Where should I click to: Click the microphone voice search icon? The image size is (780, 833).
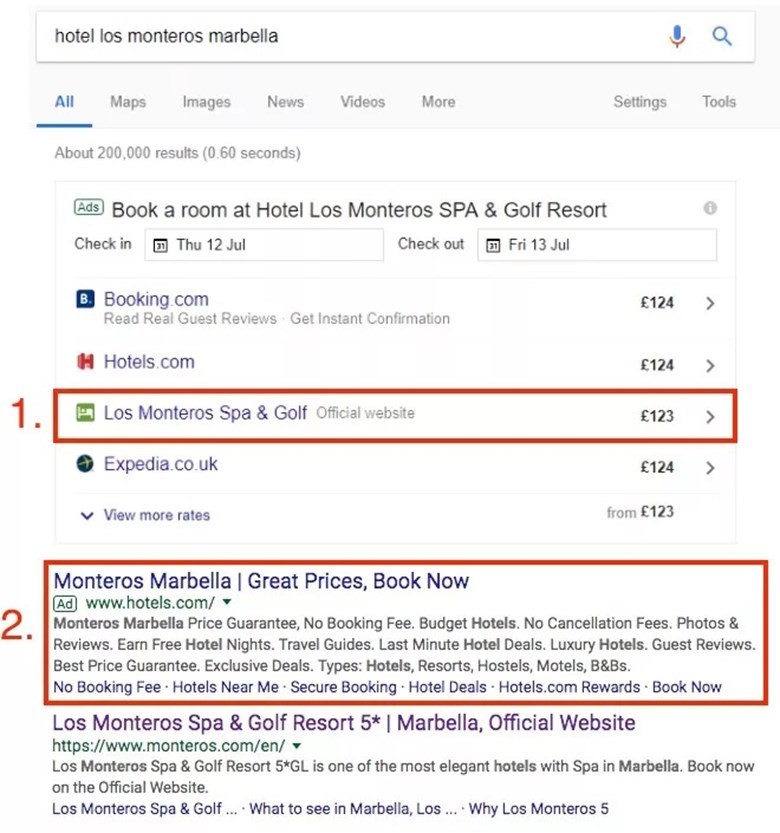point(677,37)
